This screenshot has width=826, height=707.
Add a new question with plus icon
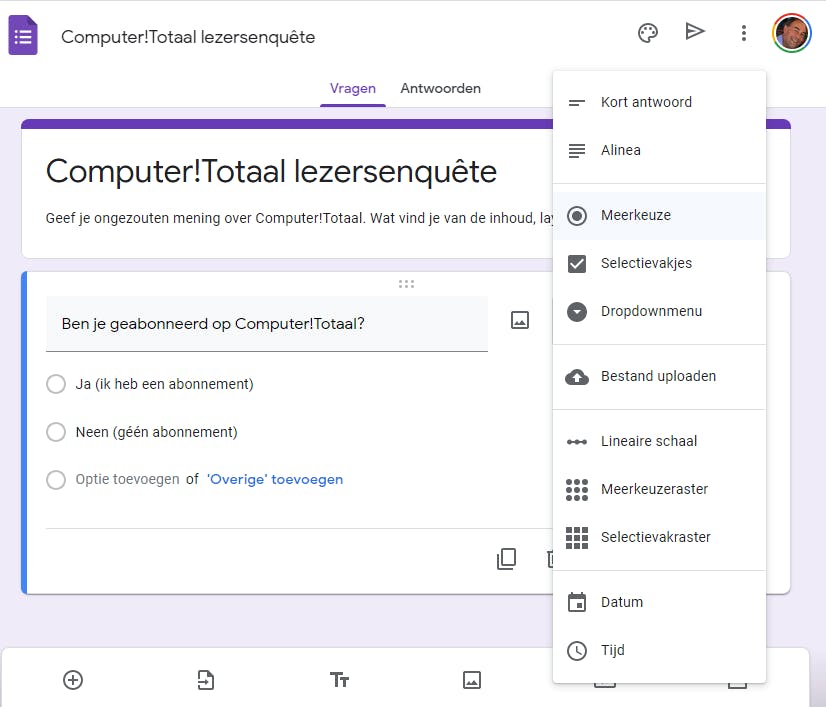tap(73, 680)
